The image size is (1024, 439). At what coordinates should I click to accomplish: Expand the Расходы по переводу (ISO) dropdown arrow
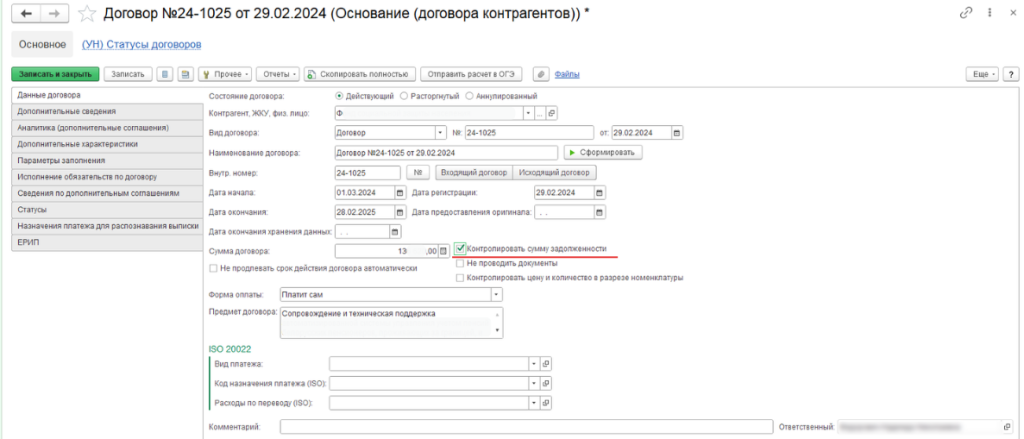click(x=536, y=403)
